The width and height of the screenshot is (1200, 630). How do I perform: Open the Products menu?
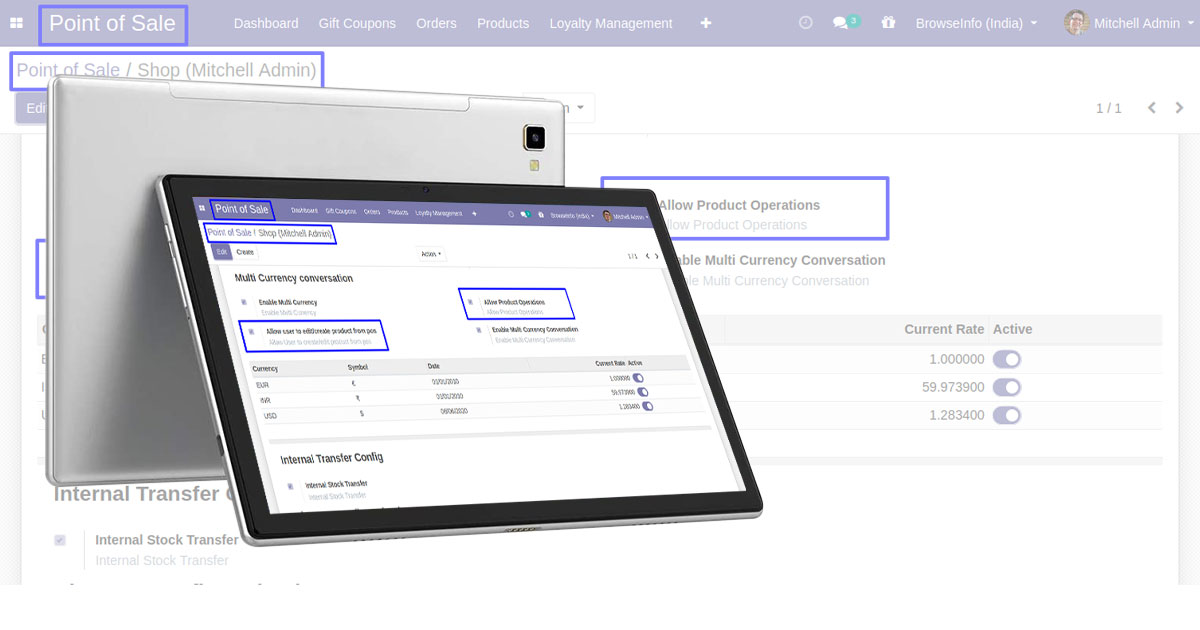(x=503, y=23)
